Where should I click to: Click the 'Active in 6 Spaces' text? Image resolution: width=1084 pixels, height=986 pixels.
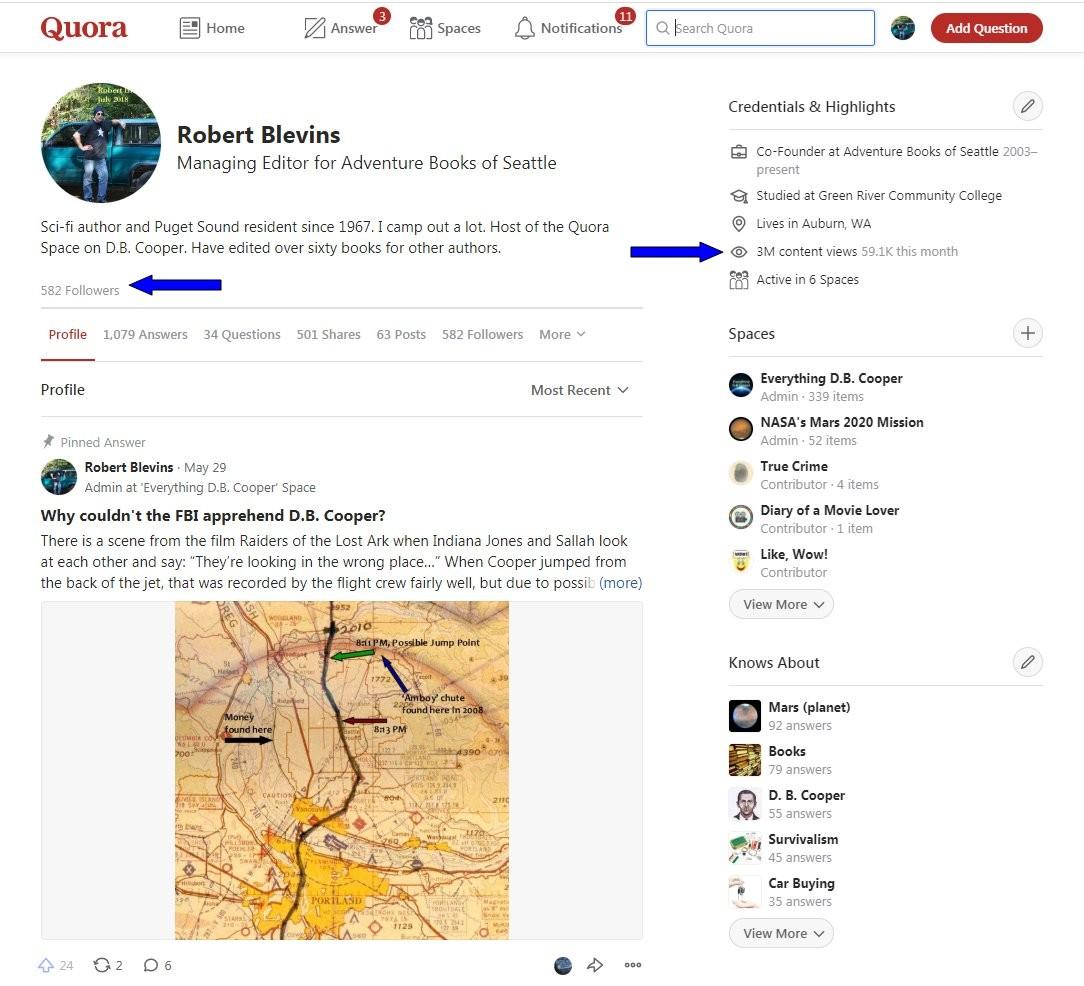(807, 279)
